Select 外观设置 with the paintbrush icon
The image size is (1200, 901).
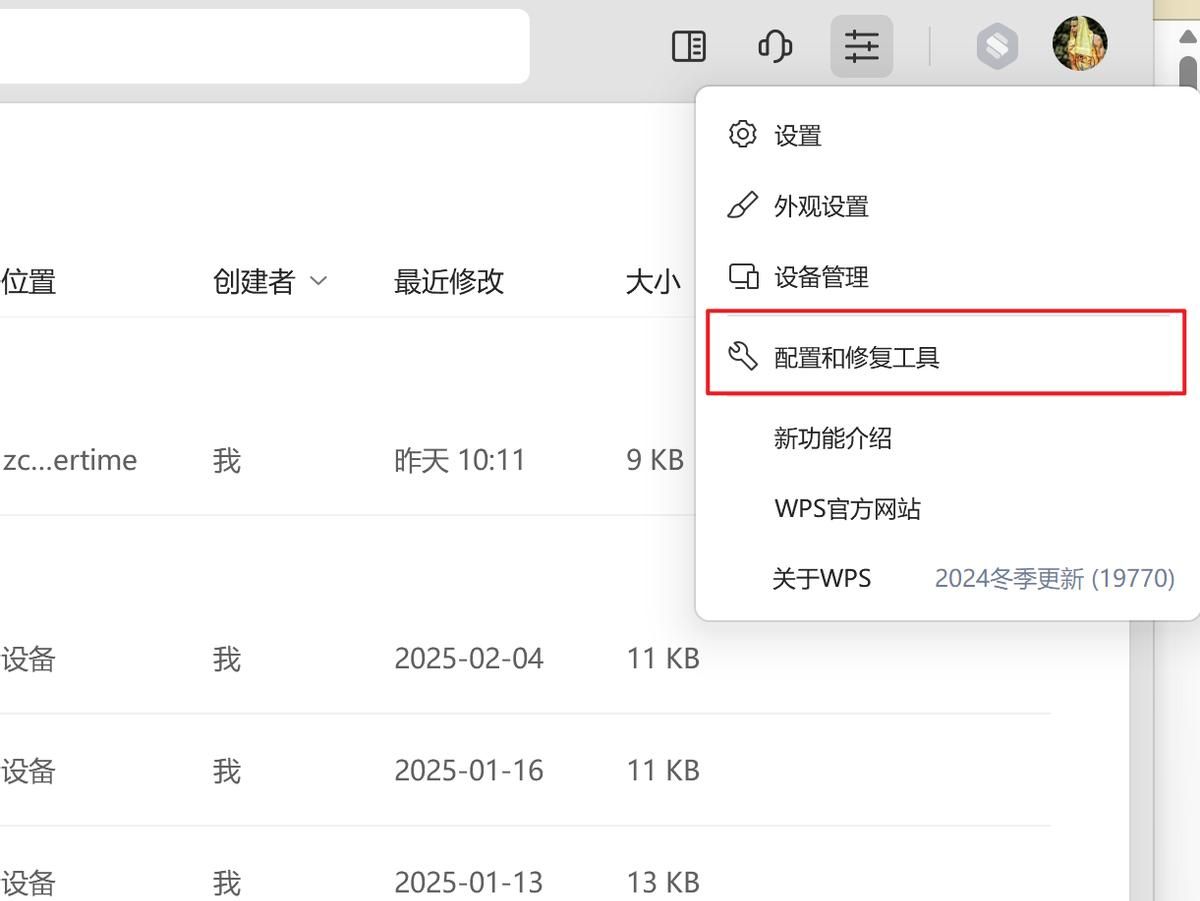click(x=820, y=205)
